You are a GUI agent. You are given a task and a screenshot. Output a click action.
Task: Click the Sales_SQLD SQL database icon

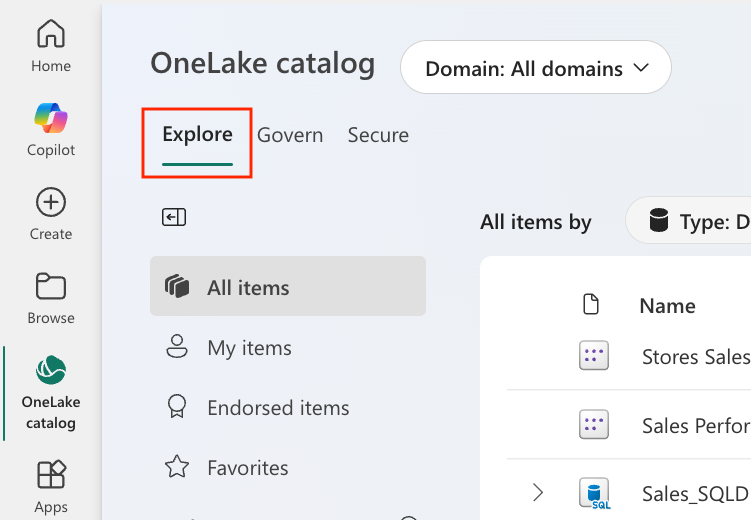(594, 493)
